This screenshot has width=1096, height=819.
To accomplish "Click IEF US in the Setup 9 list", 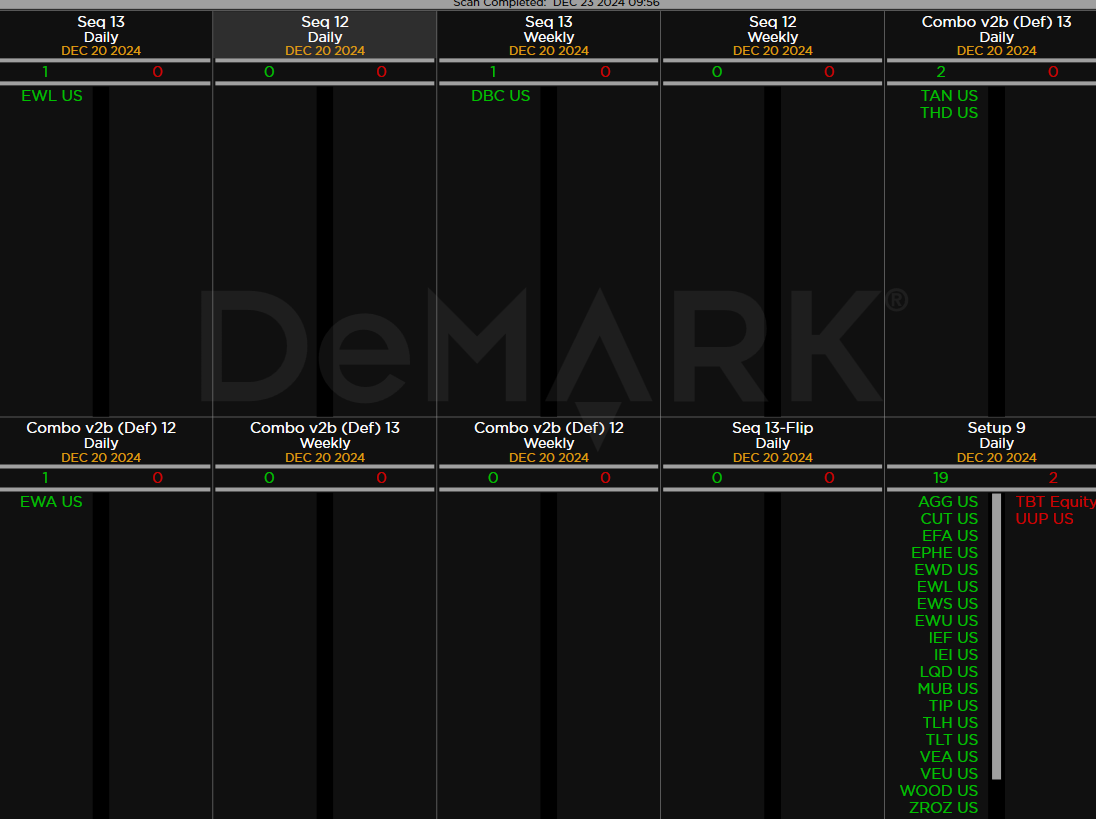I will 953,638.
